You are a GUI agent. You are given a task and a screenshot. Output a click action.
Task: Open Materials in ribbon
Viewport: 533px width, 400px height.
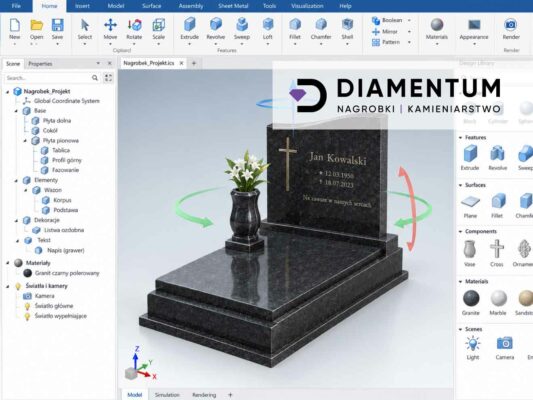pos(437,25)
